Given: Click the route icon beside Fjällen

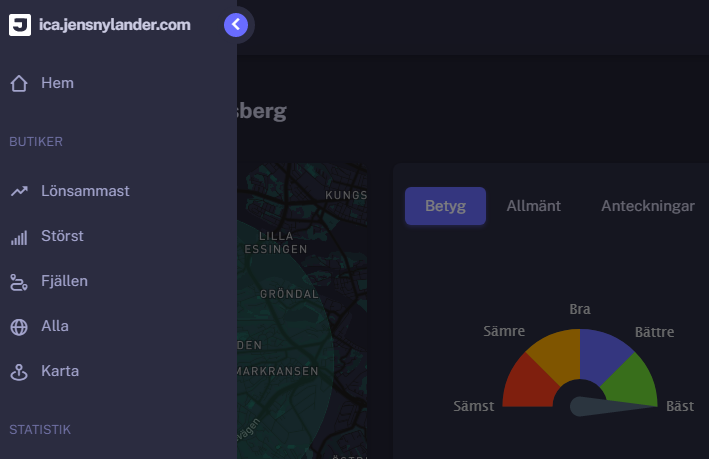Looking at the screenshot, I should click(x=19, y=282).
